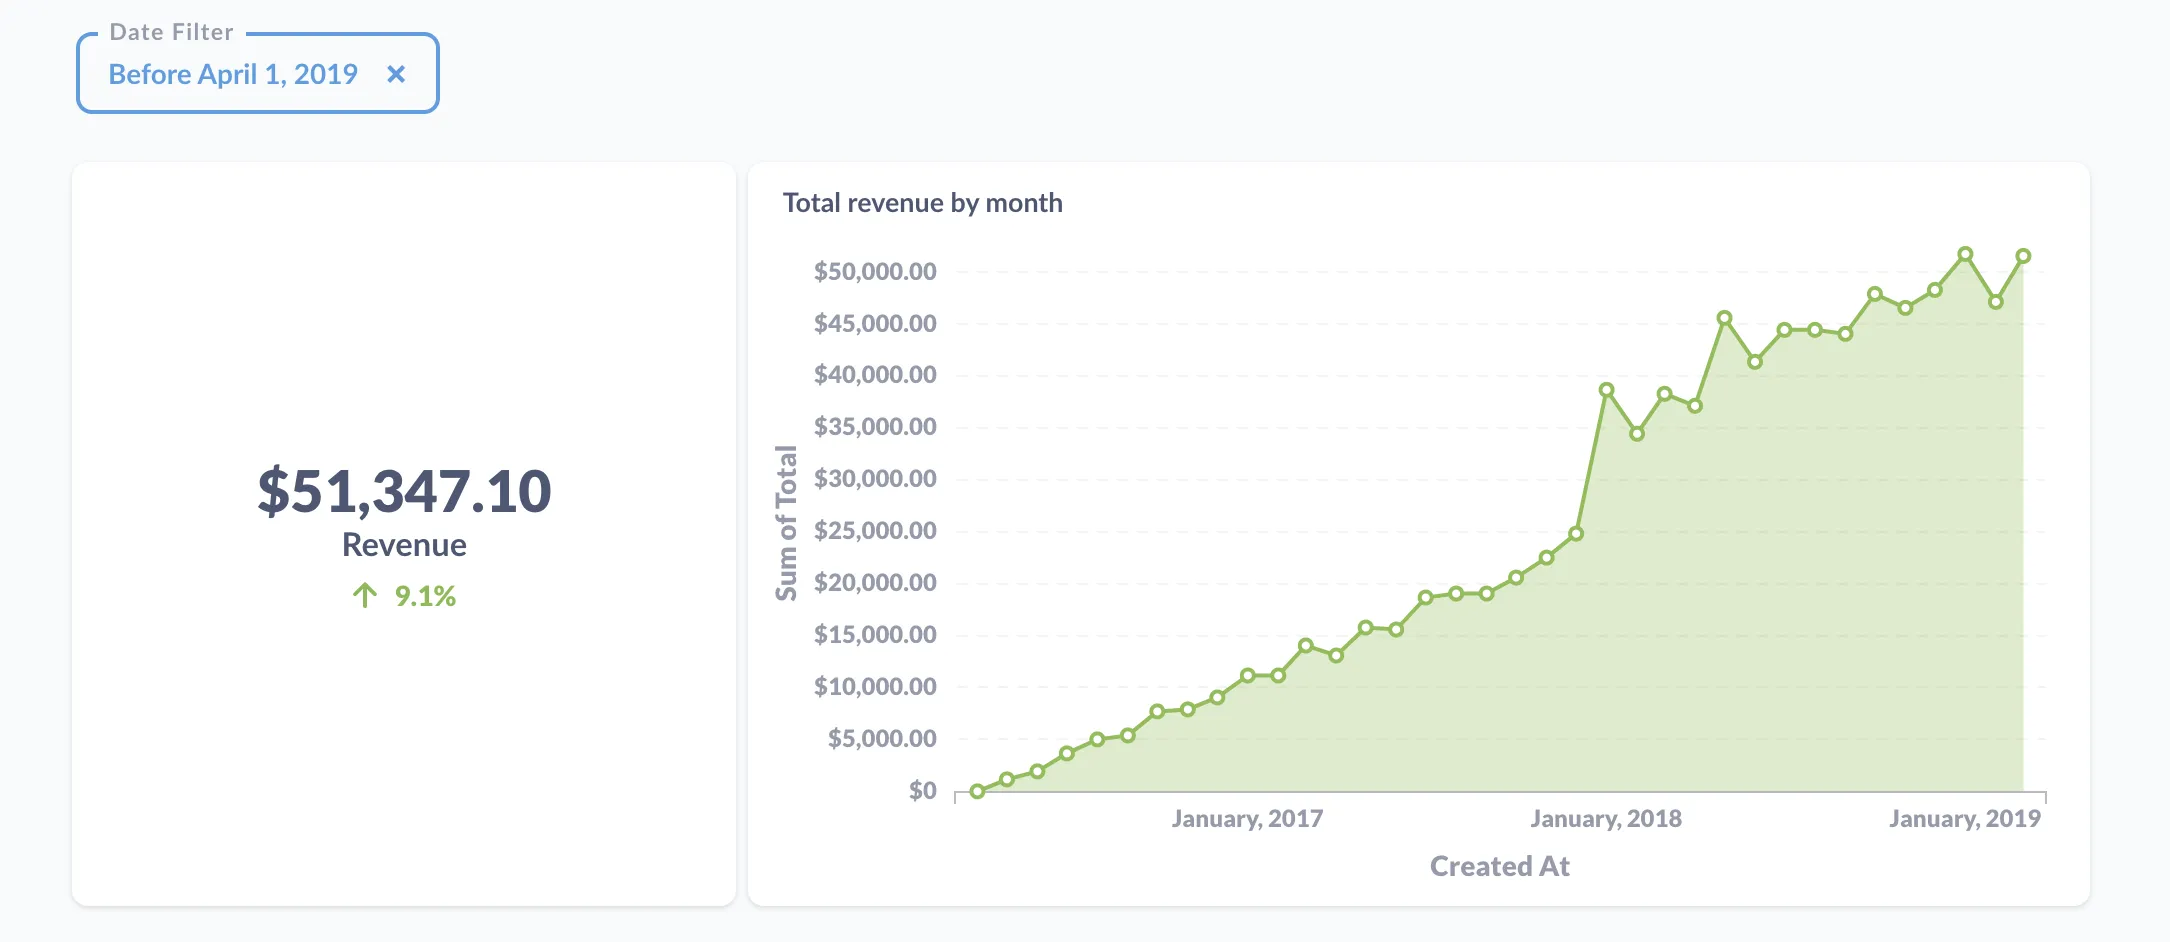Viewport: 2170px width, 942px height.
Task: Click the first data point near $0
Action: point(976,791)
